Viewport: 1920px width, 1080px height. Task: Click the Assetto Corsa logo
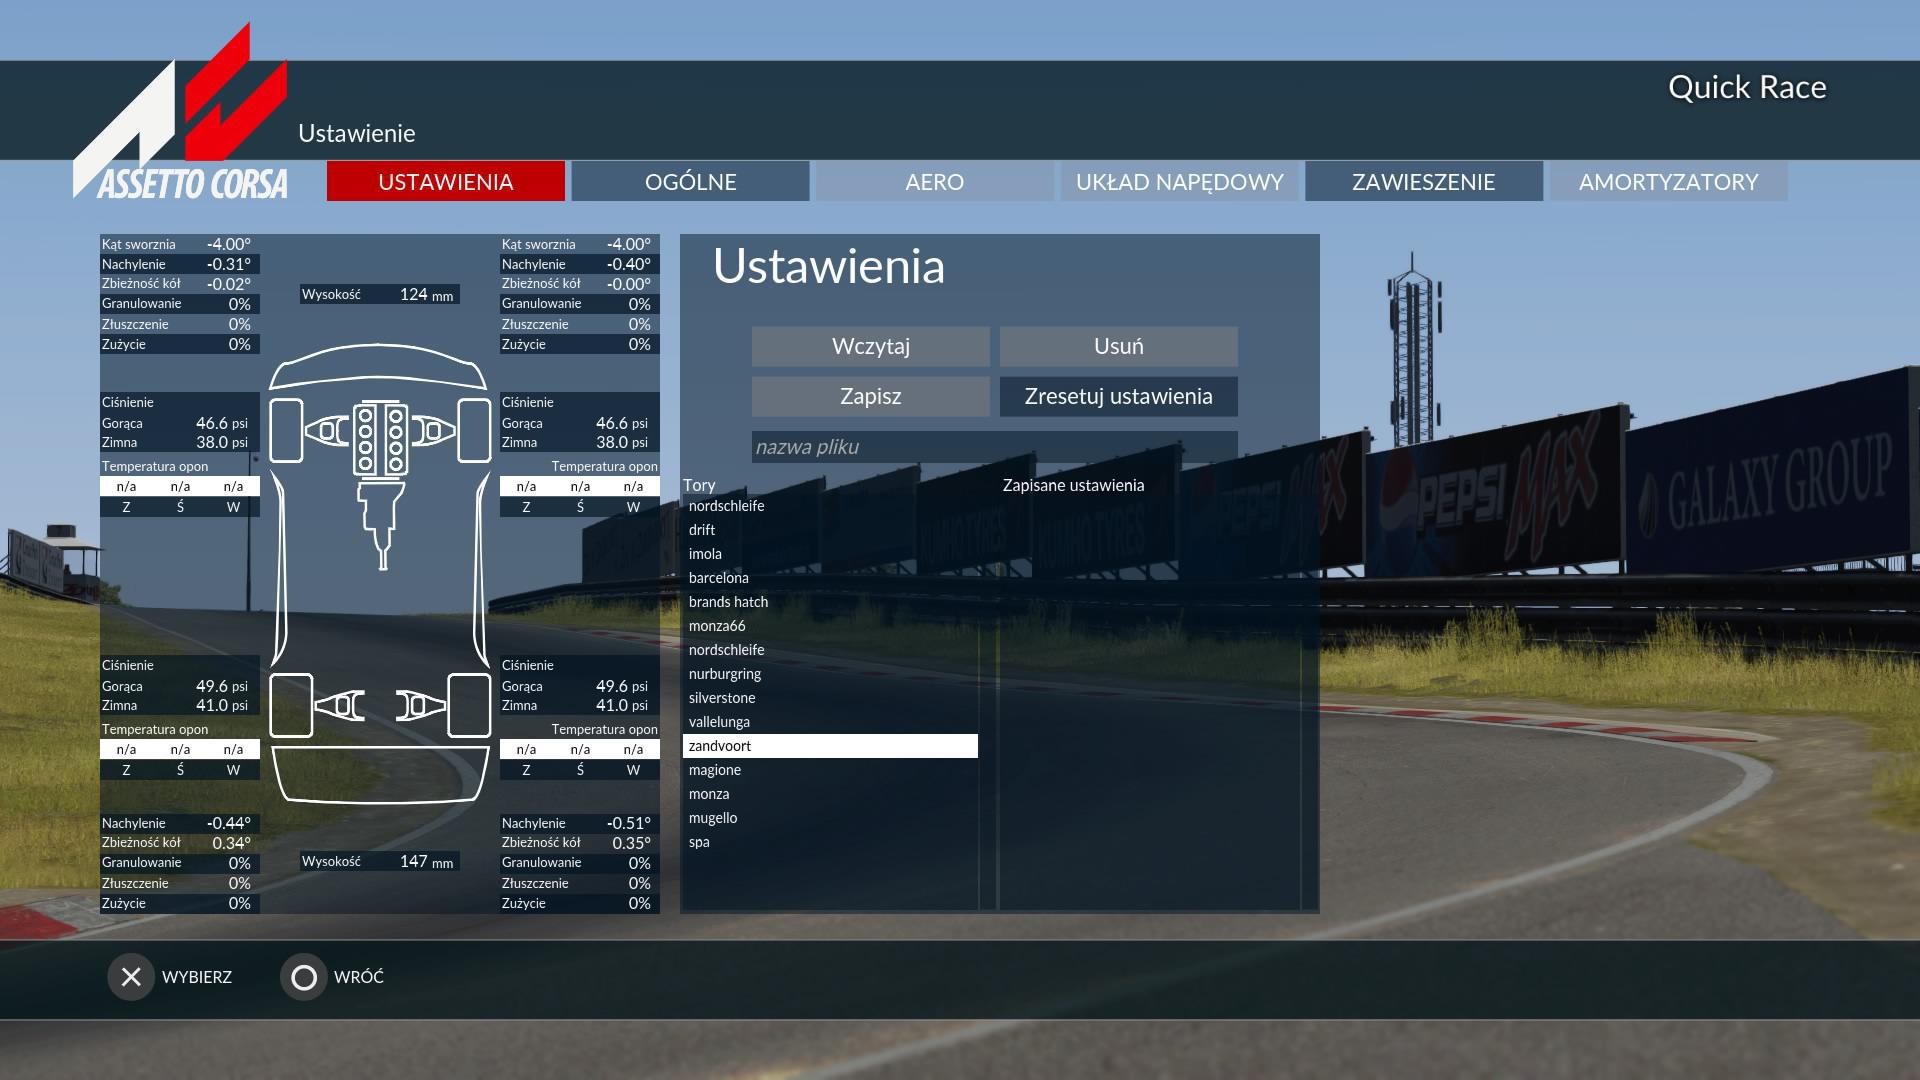pyautogui.click(x=181, y=111)
